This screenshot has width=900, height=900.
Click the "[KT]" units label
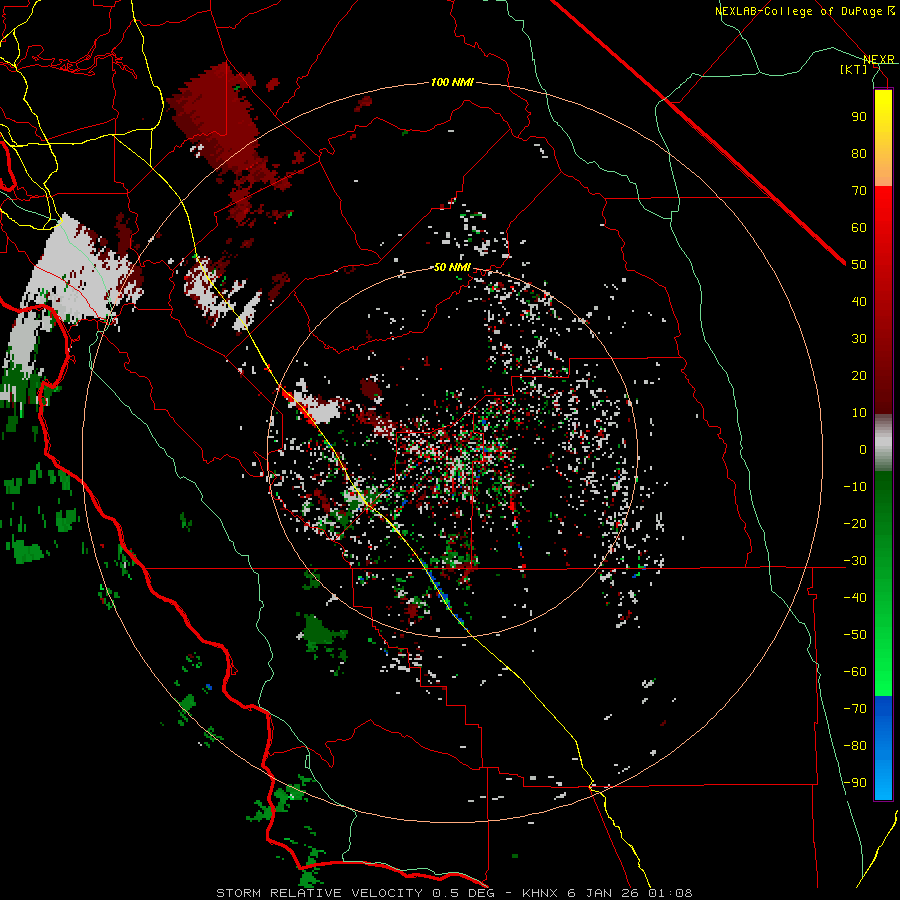click(x=853, y=69)
